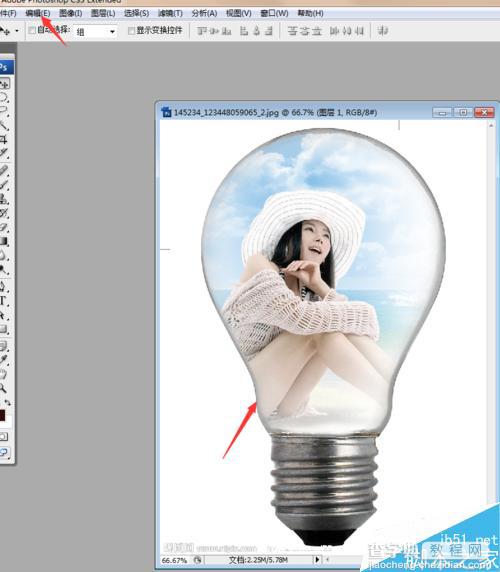This screenshot has height=572, width=500.
Task: Open the 组 auto-select dropdown
Action: point(95,32)
